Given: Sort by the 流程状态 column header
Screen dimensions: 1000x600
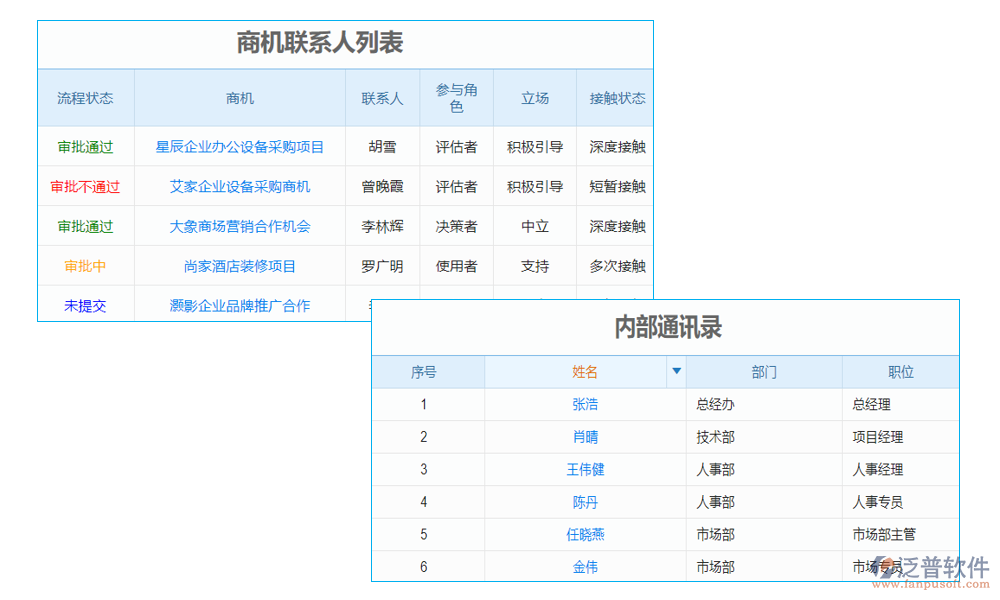Looking at the screenshot, I should 86,97.
